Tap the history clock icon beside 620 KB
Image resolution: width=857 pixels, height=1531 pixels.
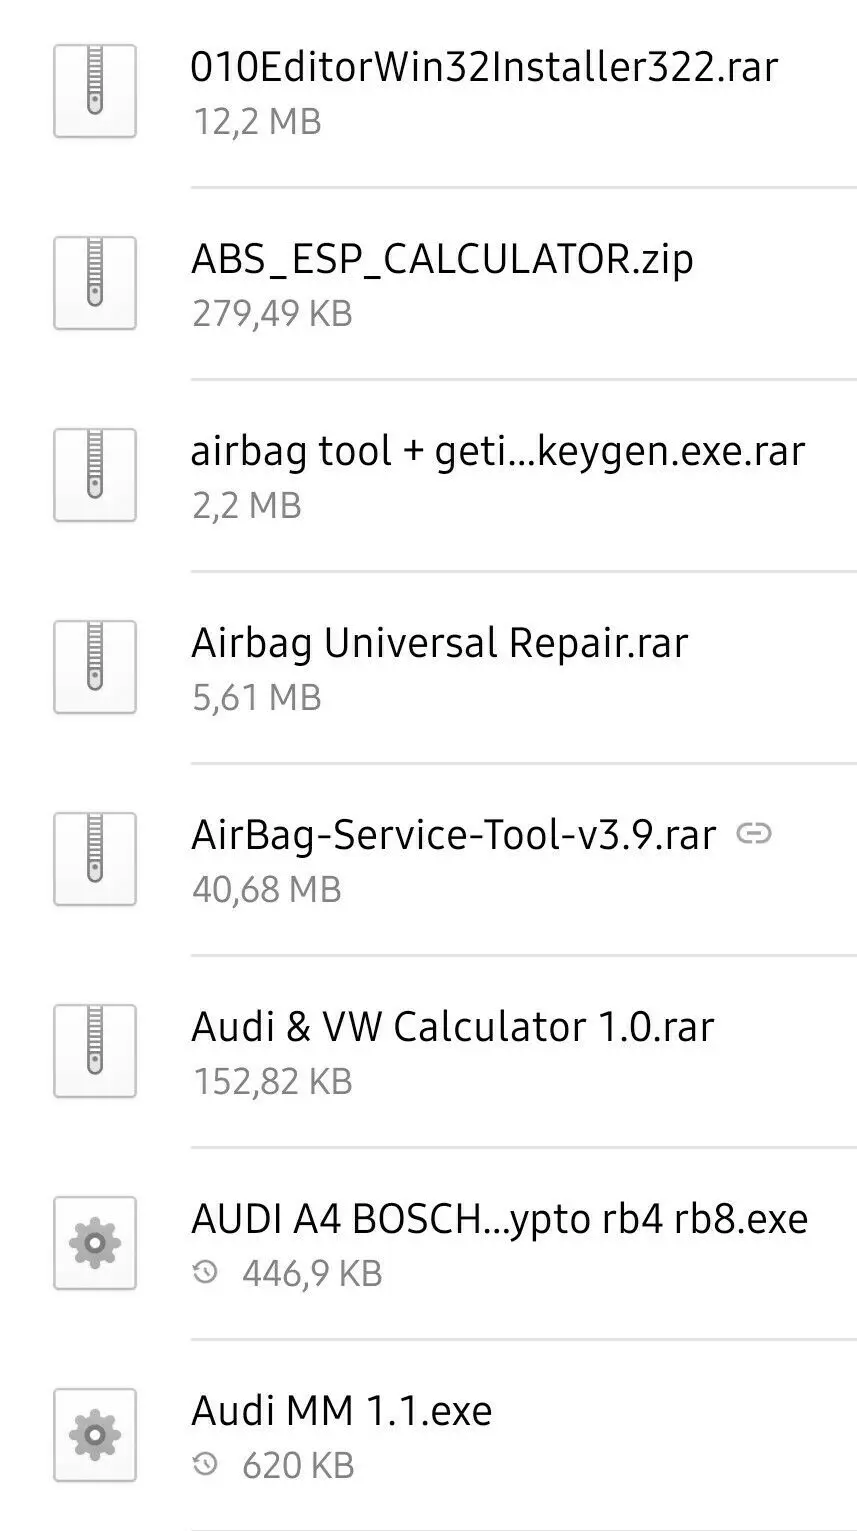point(205,1465)
